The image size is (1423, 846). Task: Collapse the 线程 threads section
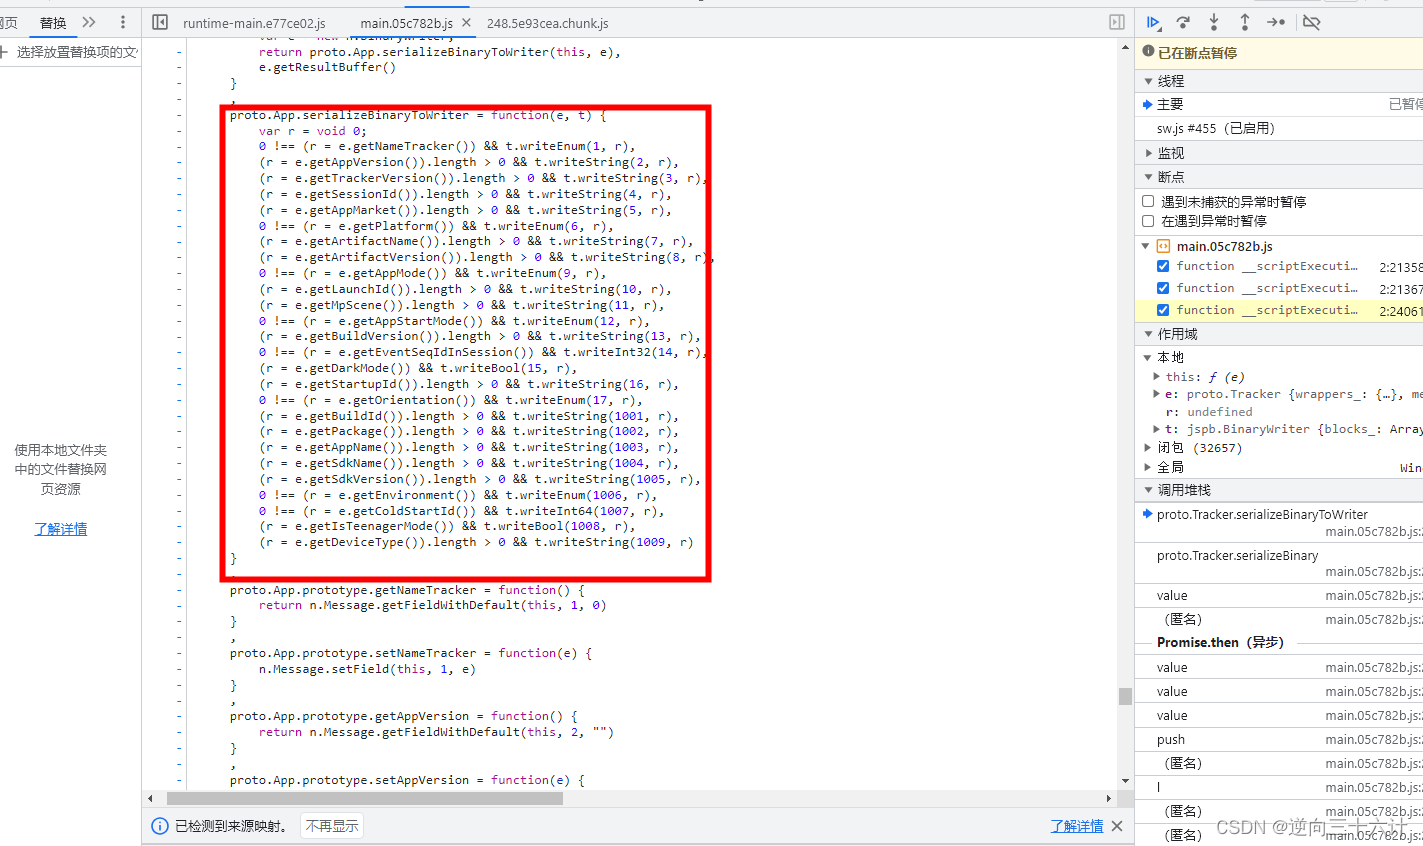click(1148, 81)
